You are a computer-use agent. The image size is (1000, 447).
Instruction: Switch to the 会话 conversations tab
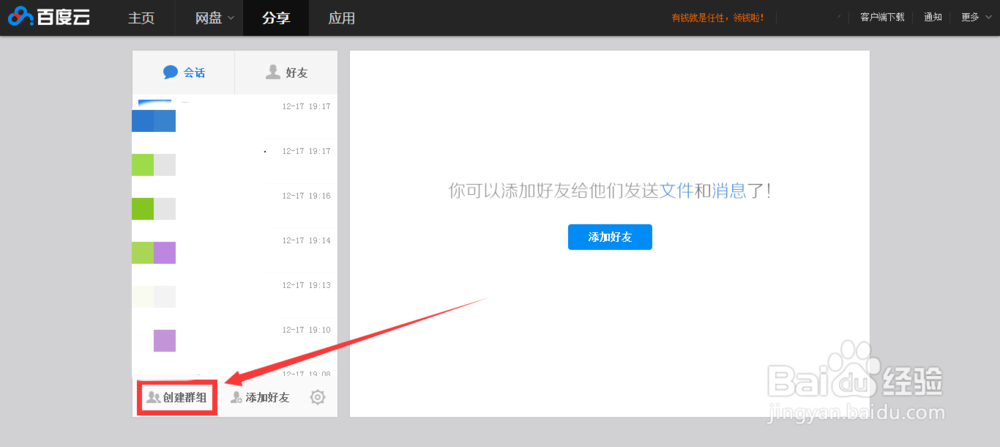[184, 72]
